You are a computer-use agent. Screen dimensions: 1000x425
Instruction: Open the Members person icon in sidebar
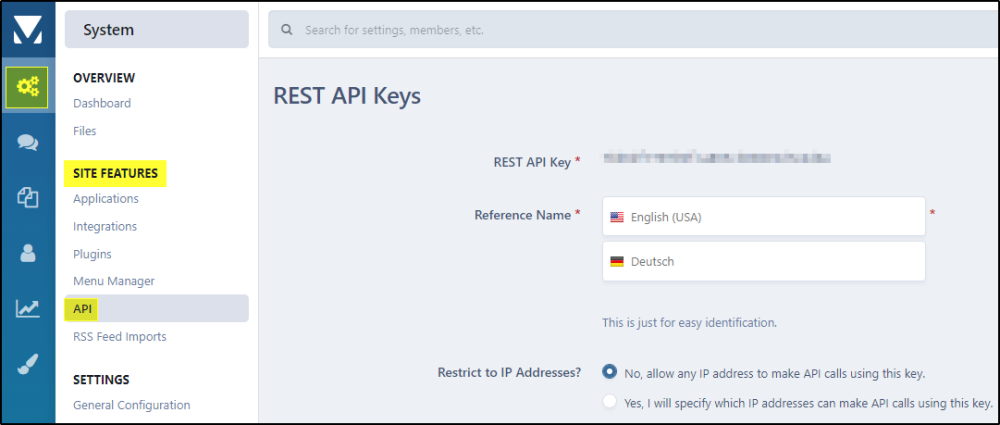click(x=27, y=253)
